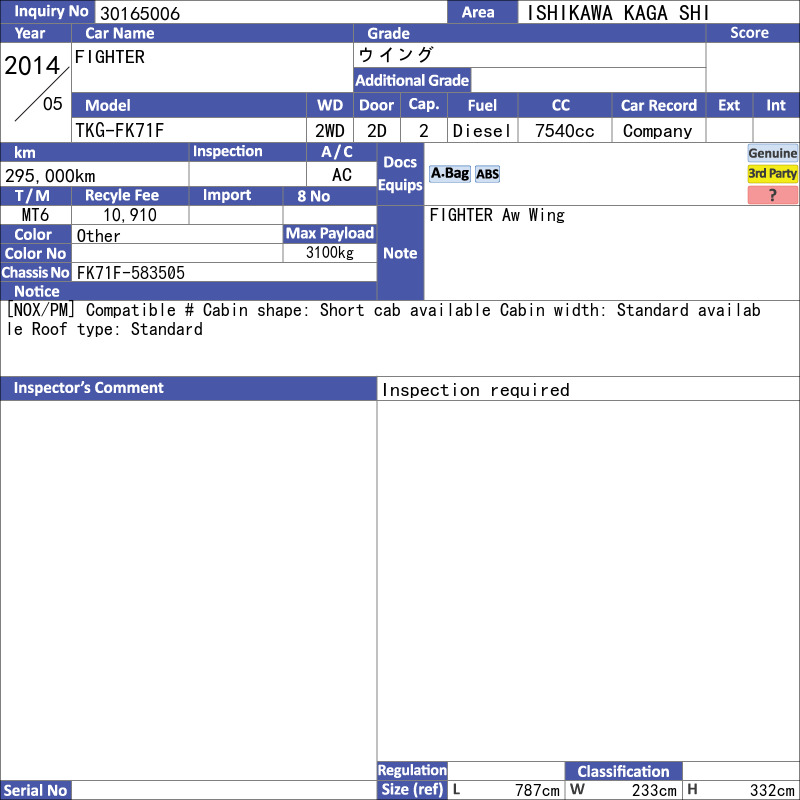Click the Serial No label
800x800 pixels.
(36, 790)
